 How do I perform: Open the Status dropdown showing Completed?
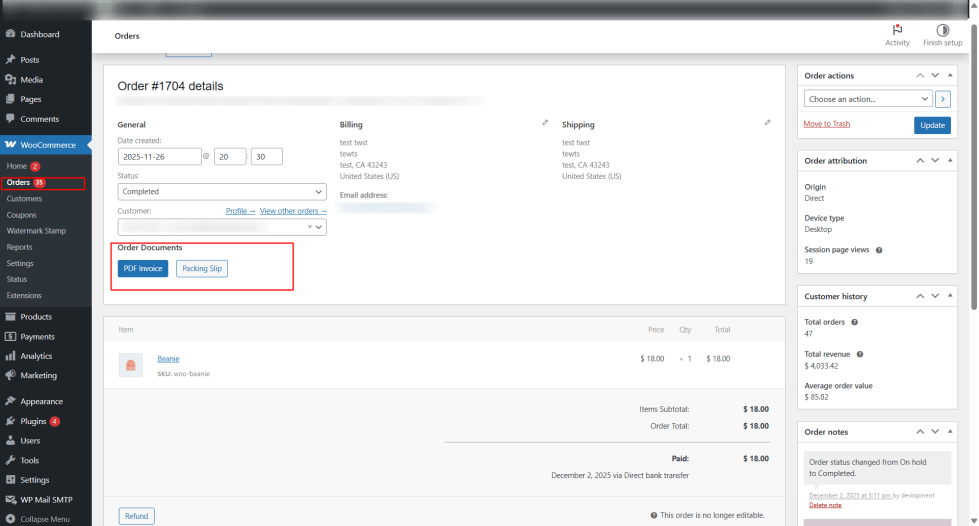(x=222, y=191)
